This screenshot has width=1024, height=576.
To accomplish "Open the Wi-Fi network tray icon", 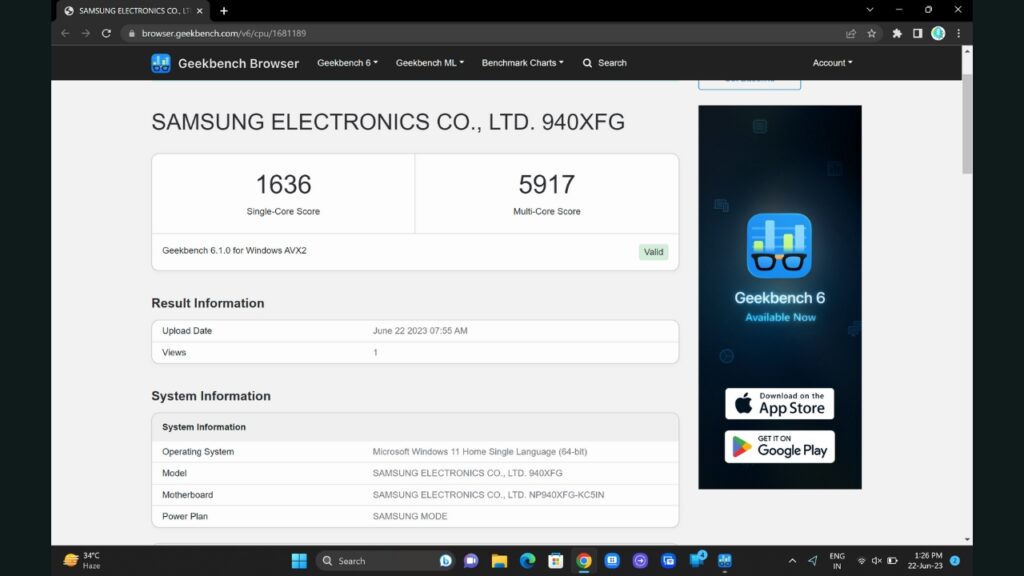I will pos(861,561).
